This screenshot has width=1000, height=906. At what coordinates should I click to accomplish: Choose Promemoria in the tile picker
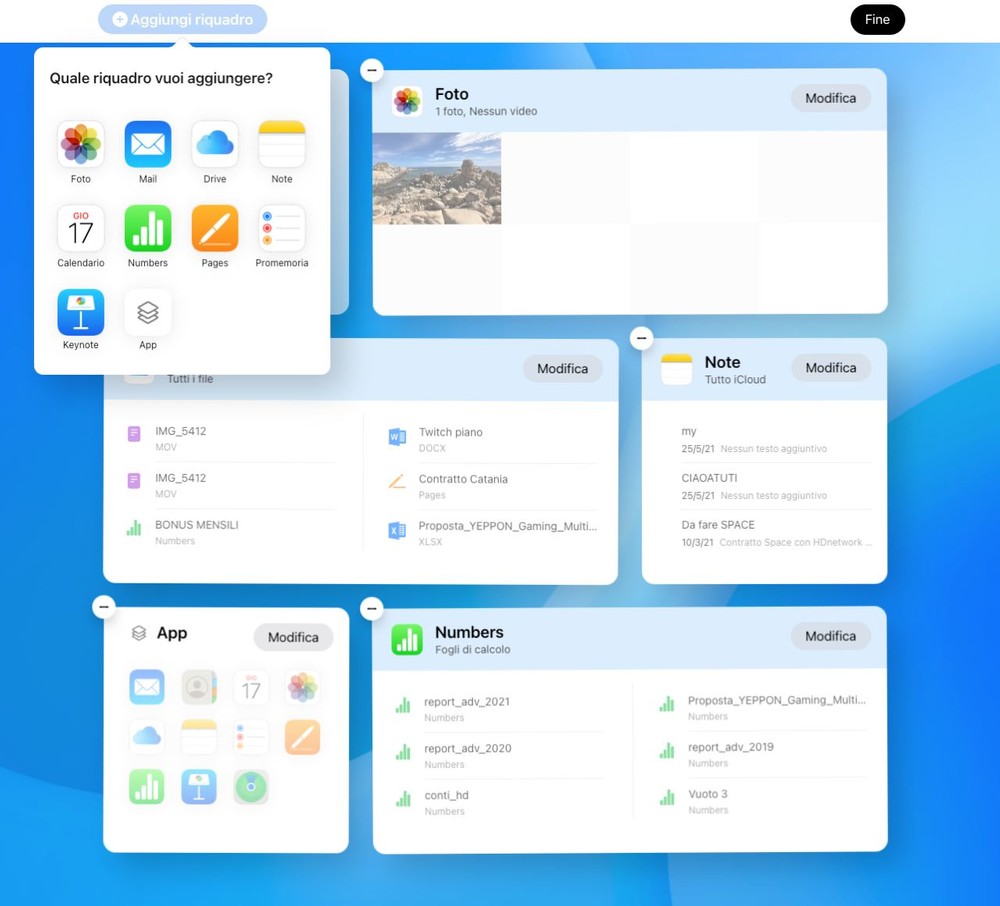(282, 229)
